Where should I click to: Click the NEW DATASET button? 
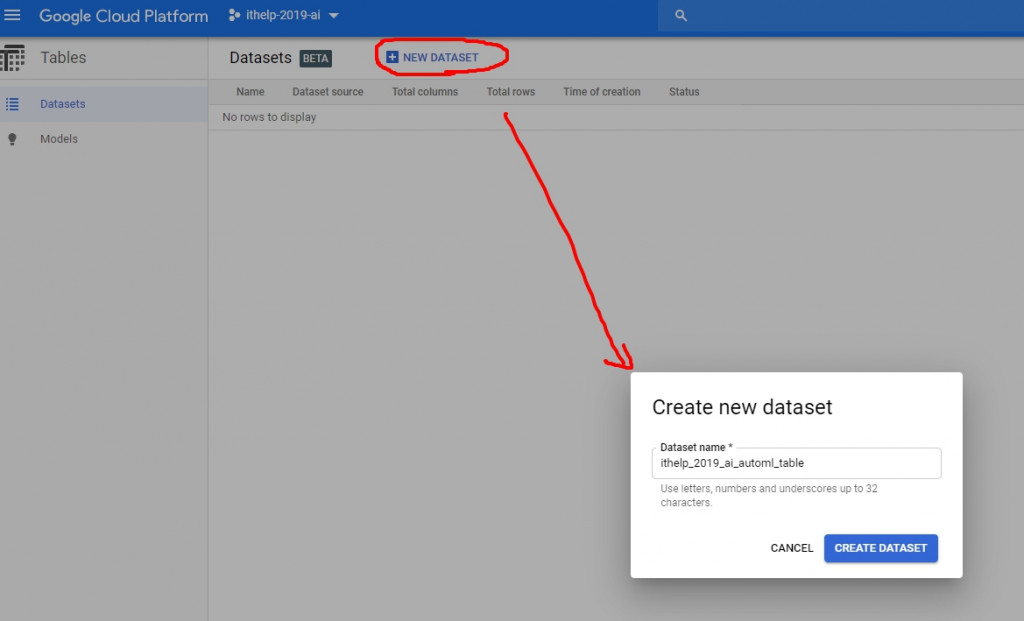pyautogui.click(x=432, y=57)
